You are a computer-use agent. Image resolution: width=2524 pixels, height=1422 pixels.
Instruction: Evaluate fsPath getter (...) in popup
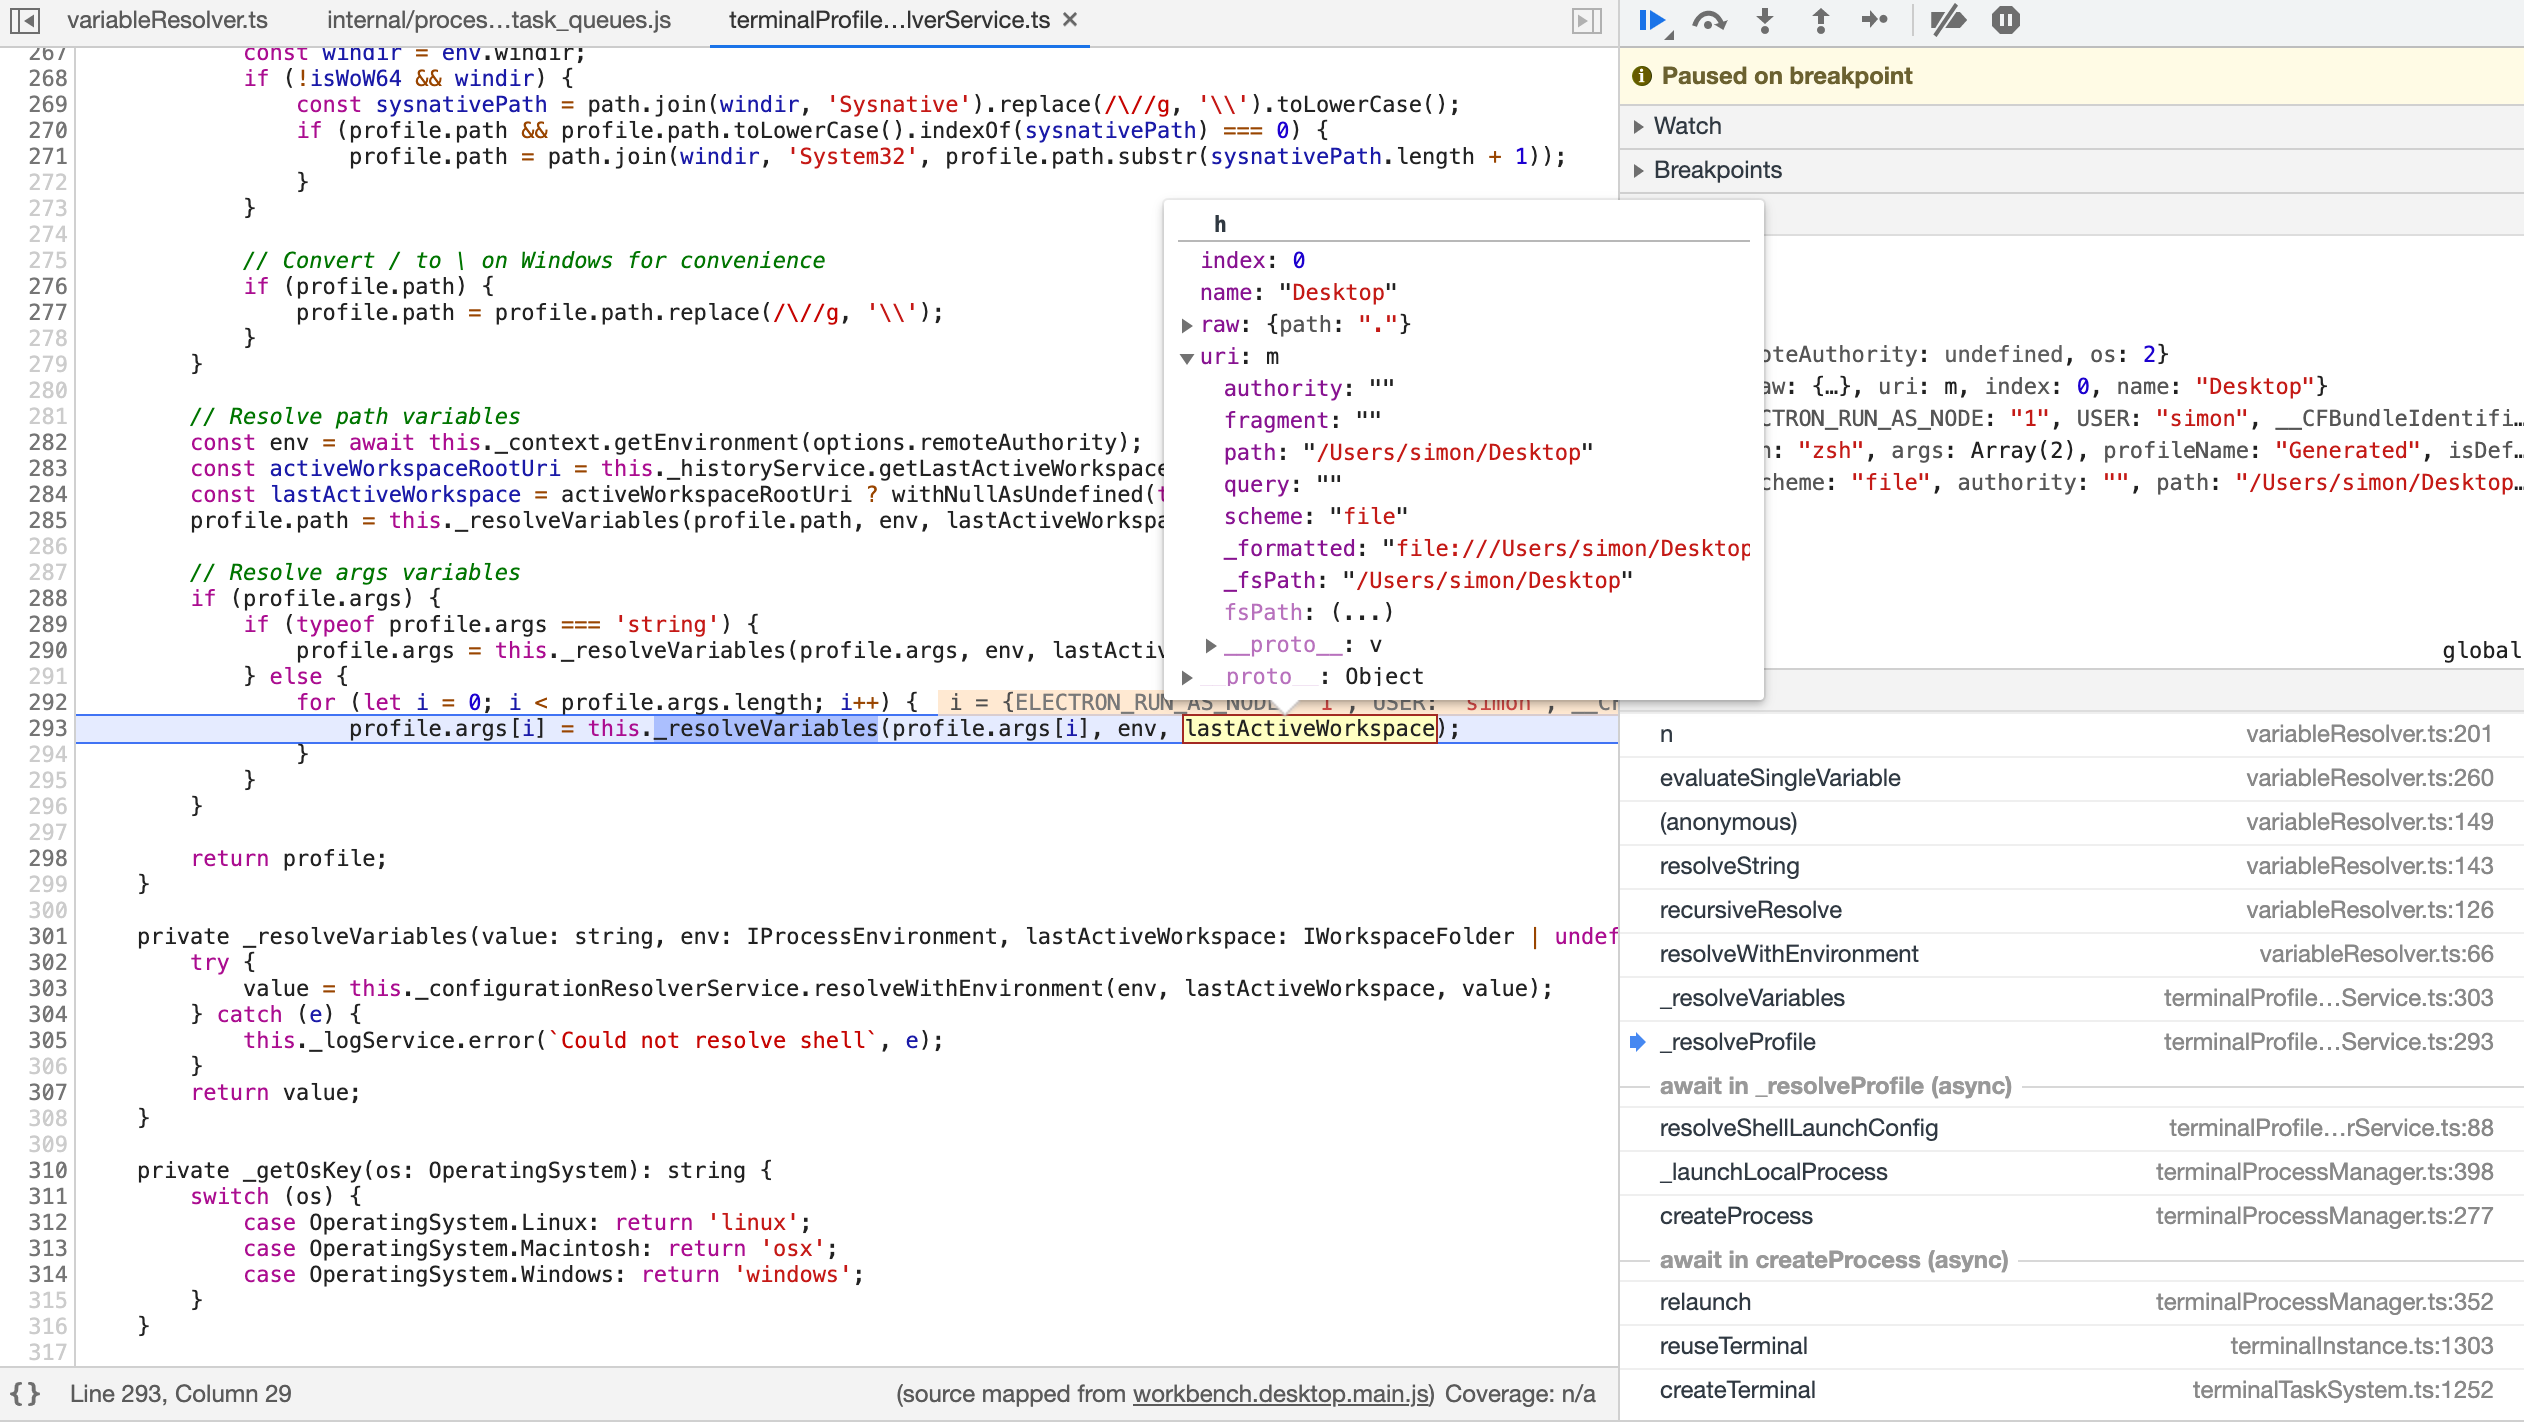tap(1362, 612)
